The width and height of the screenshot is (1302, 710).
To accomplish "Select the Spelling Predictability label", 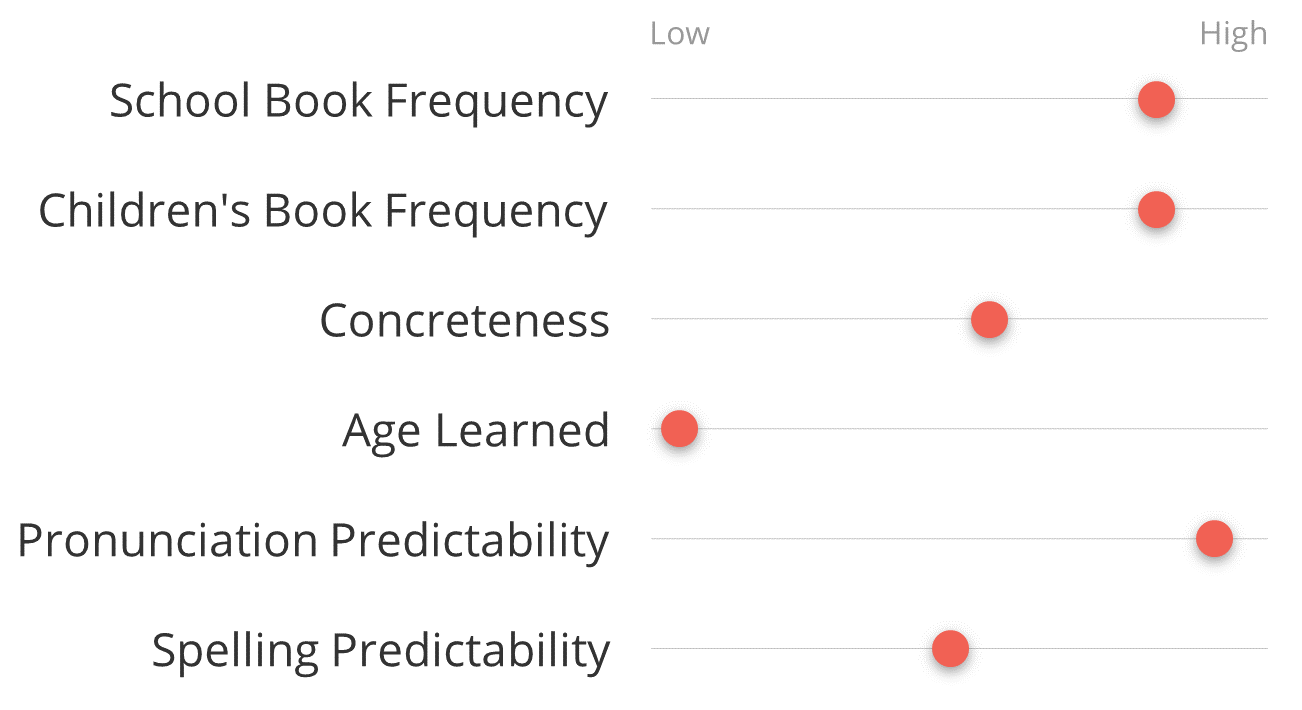I will click(380, 651).
